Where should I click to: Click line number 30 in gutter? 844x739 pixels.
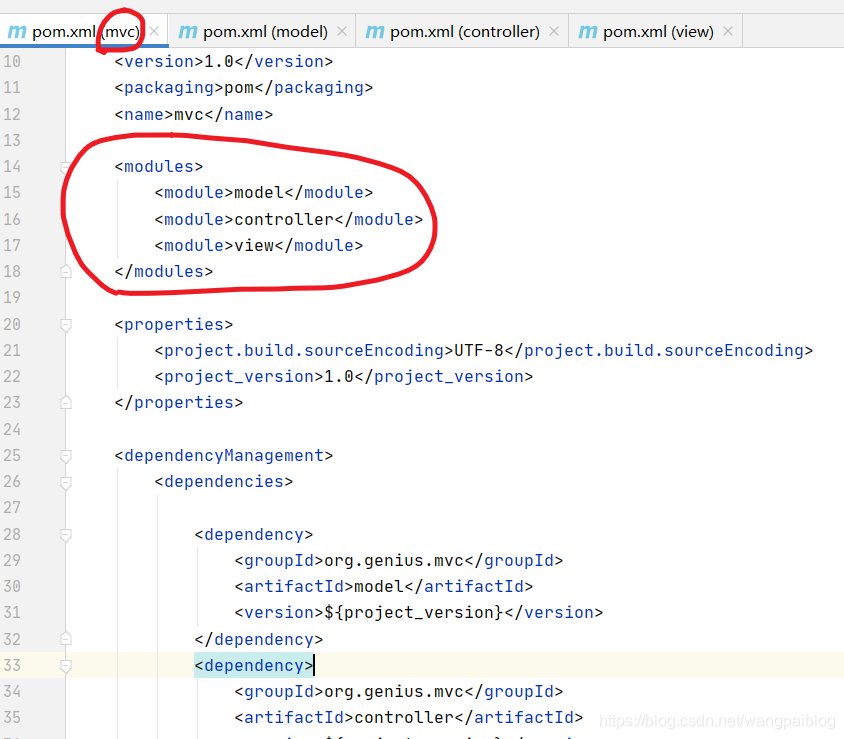click(12, 586)
